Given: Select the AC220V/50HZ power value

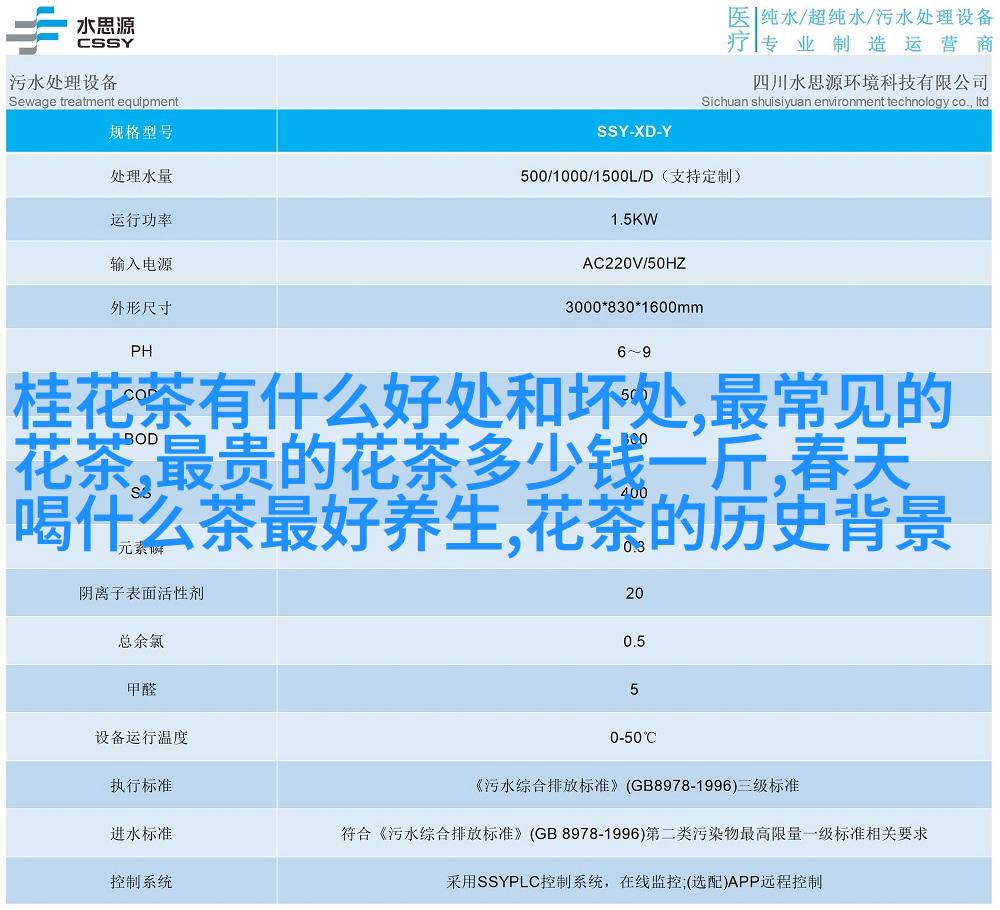Looking at the screenshot, I should coord(634,264).
